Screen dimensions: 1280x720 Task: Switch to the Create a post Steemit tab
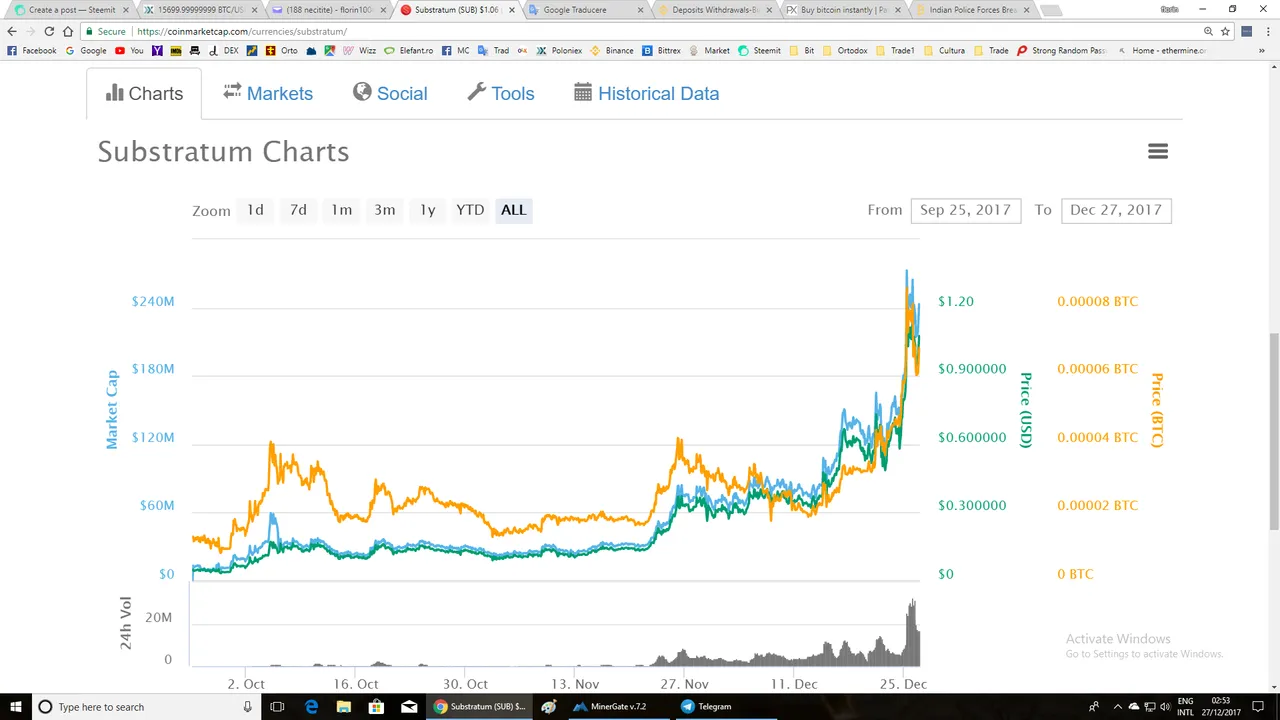[x=72, y=10]
